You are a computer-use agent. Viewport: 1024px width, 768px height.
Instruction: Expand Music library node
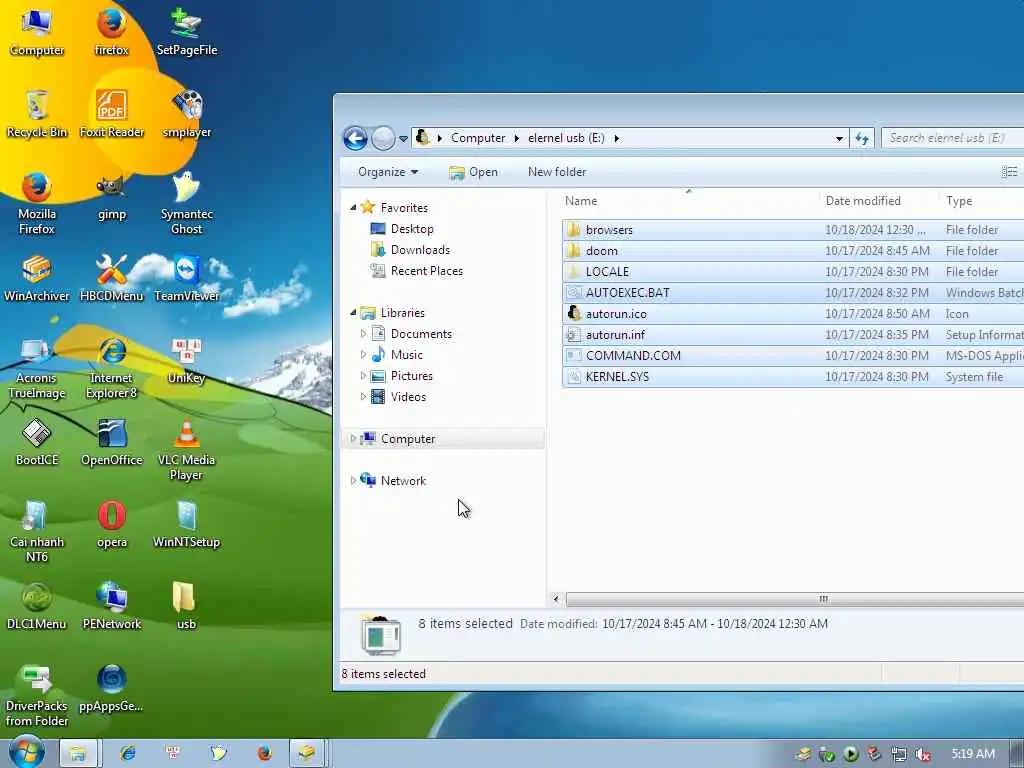pyautogui.click(x=363, y=355)
